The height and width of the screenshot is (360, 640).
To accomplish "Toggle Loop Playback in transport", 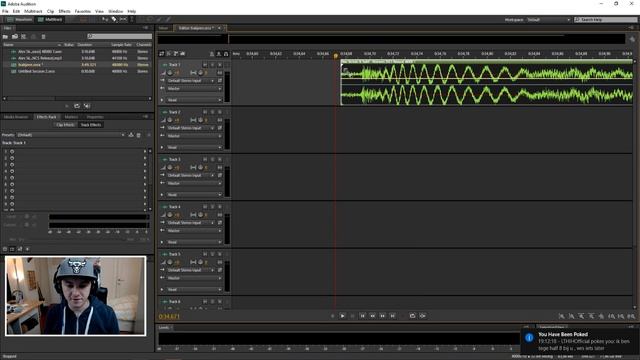I will pyautogui.click(x=412, y=316).
